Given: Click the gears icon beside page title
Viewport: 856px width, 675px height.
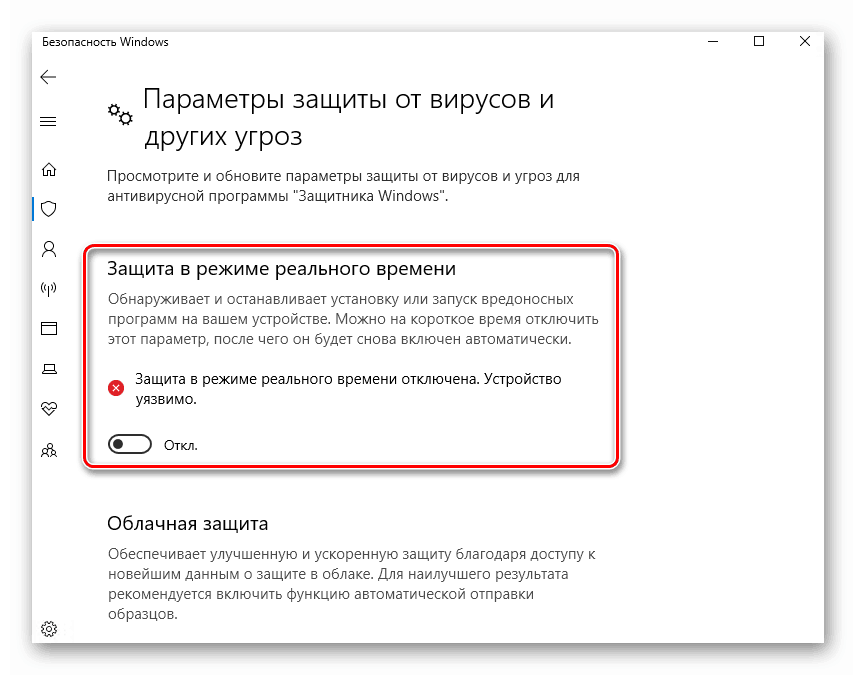Looking at the screenshot, I should pyautogui.click(x=120, y=114).
